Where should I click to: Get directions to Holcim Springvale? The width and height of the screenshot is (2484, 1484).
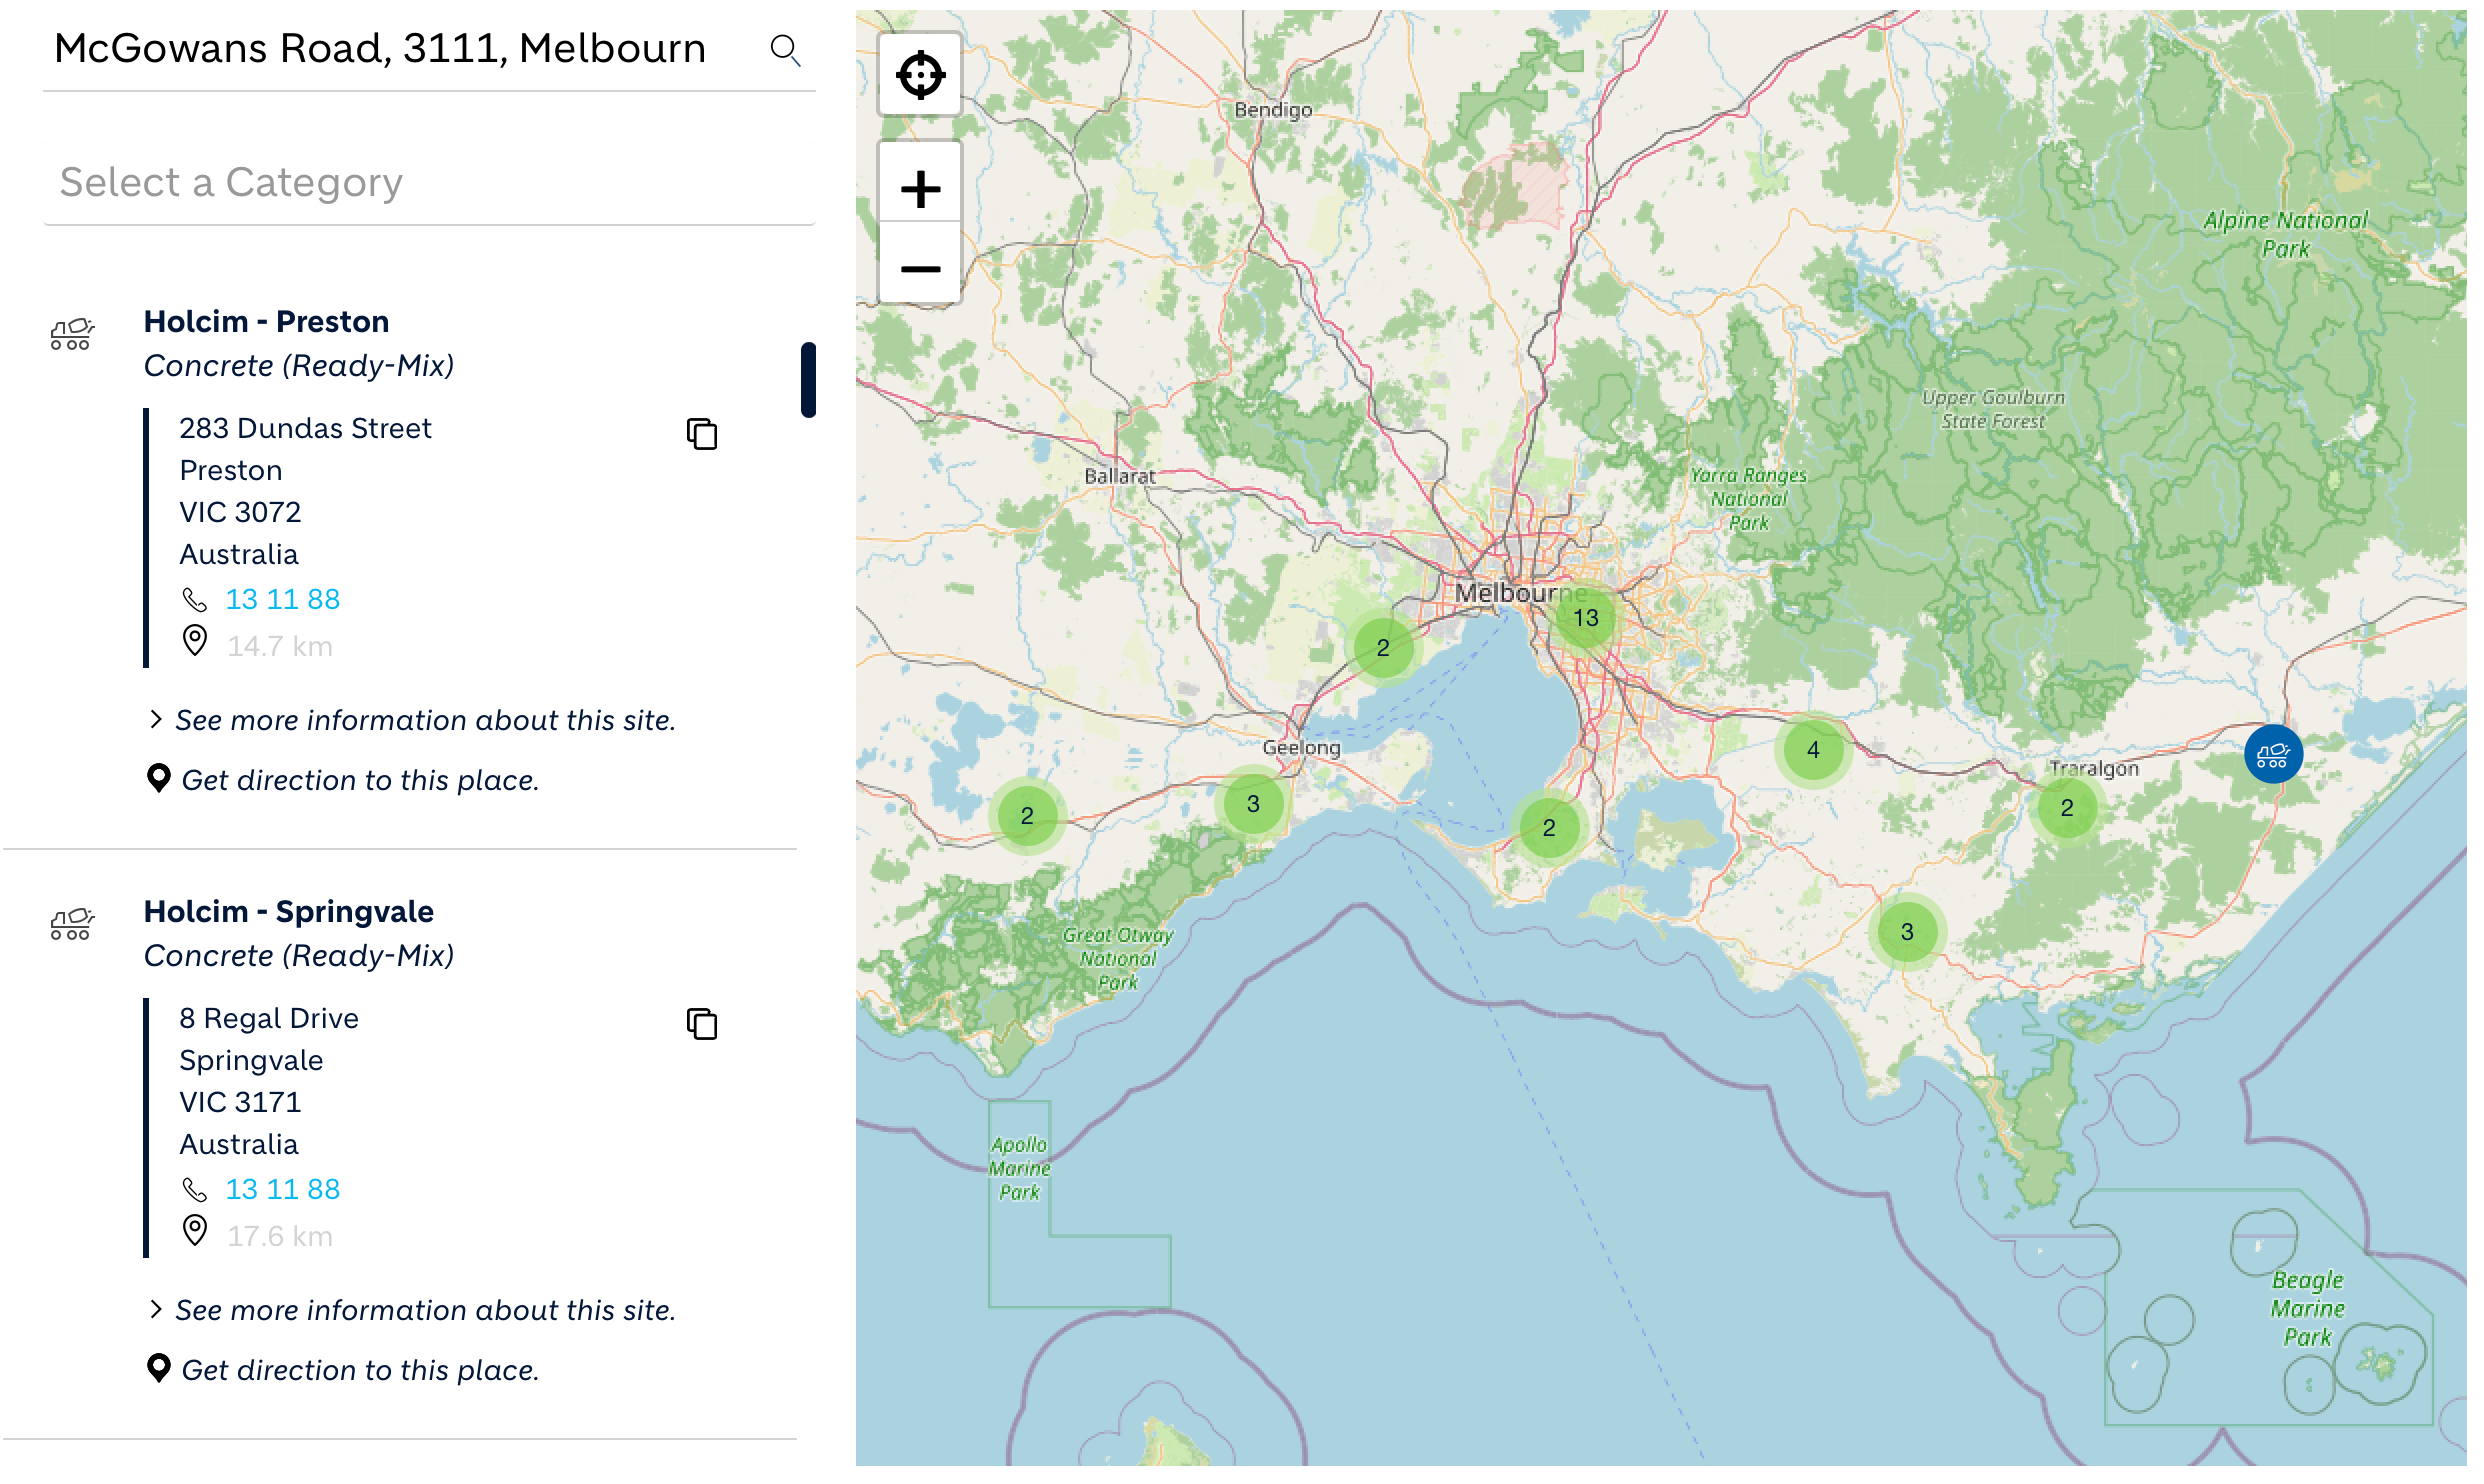click(360, 1370)
